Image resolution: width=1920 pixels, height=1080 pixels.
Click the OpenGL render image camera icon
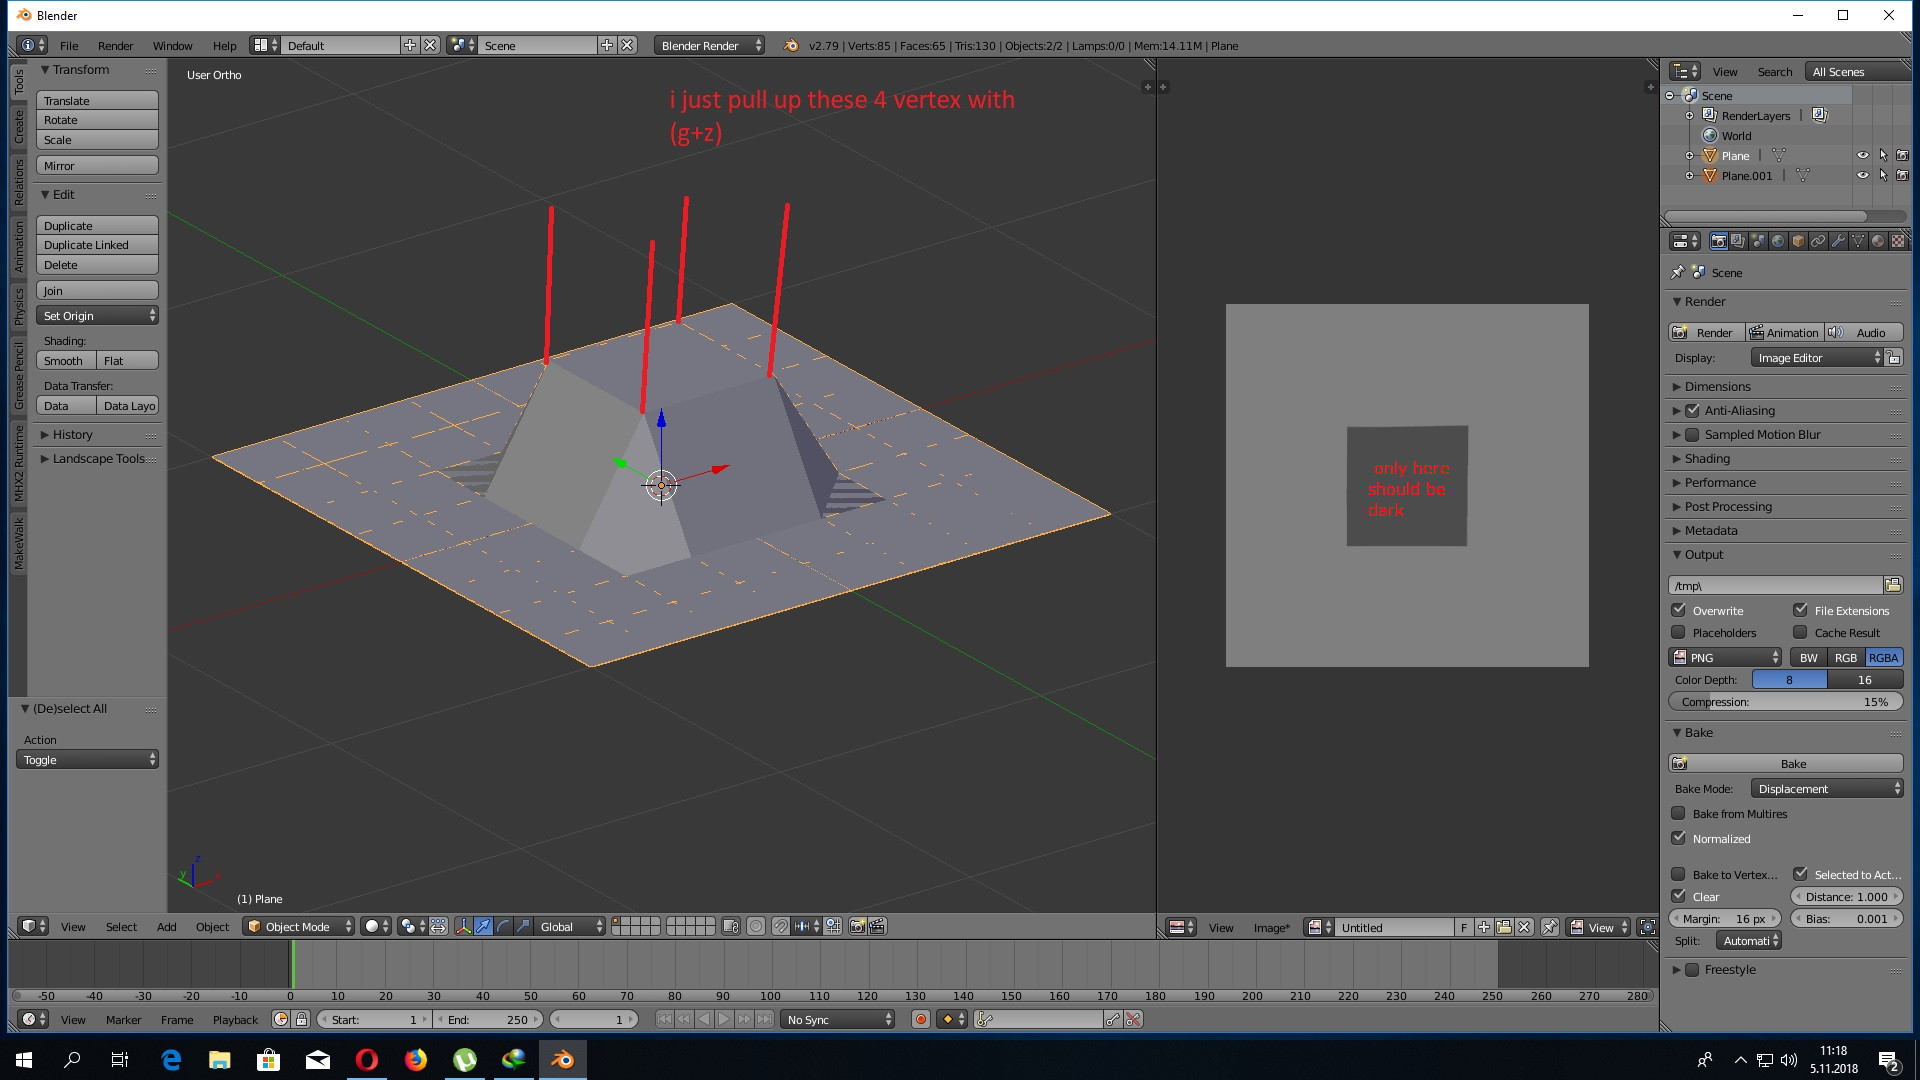click(x=857, y=927)
